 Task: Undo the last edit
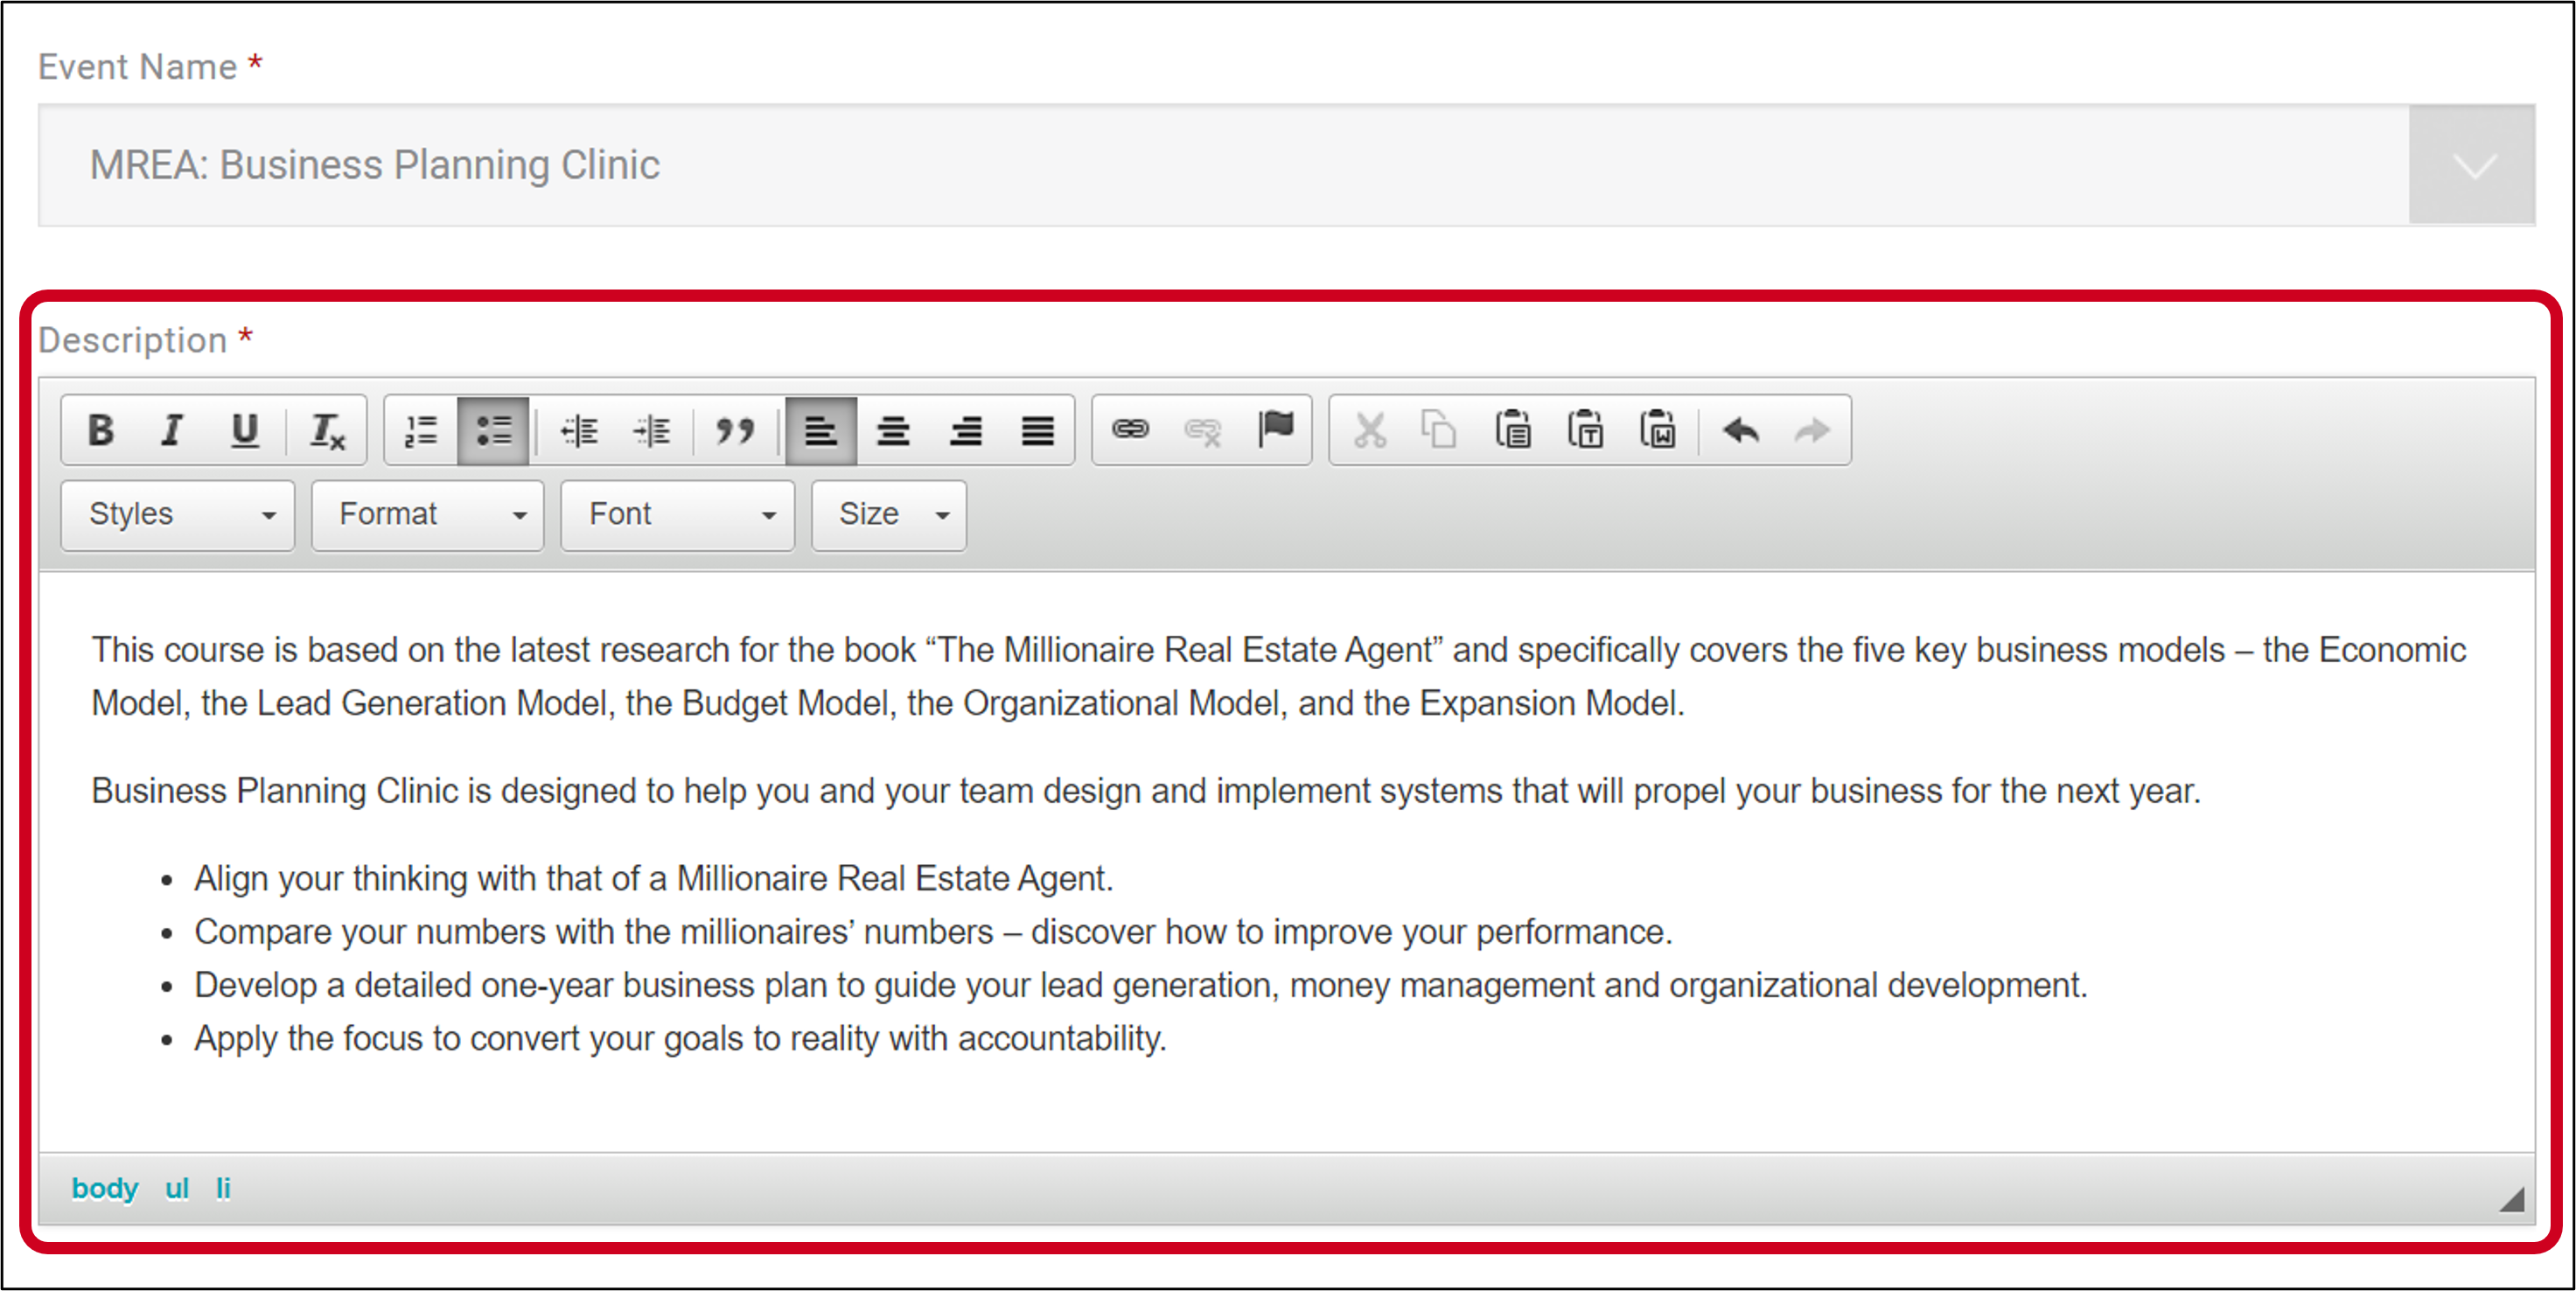tap(1741, 431)
